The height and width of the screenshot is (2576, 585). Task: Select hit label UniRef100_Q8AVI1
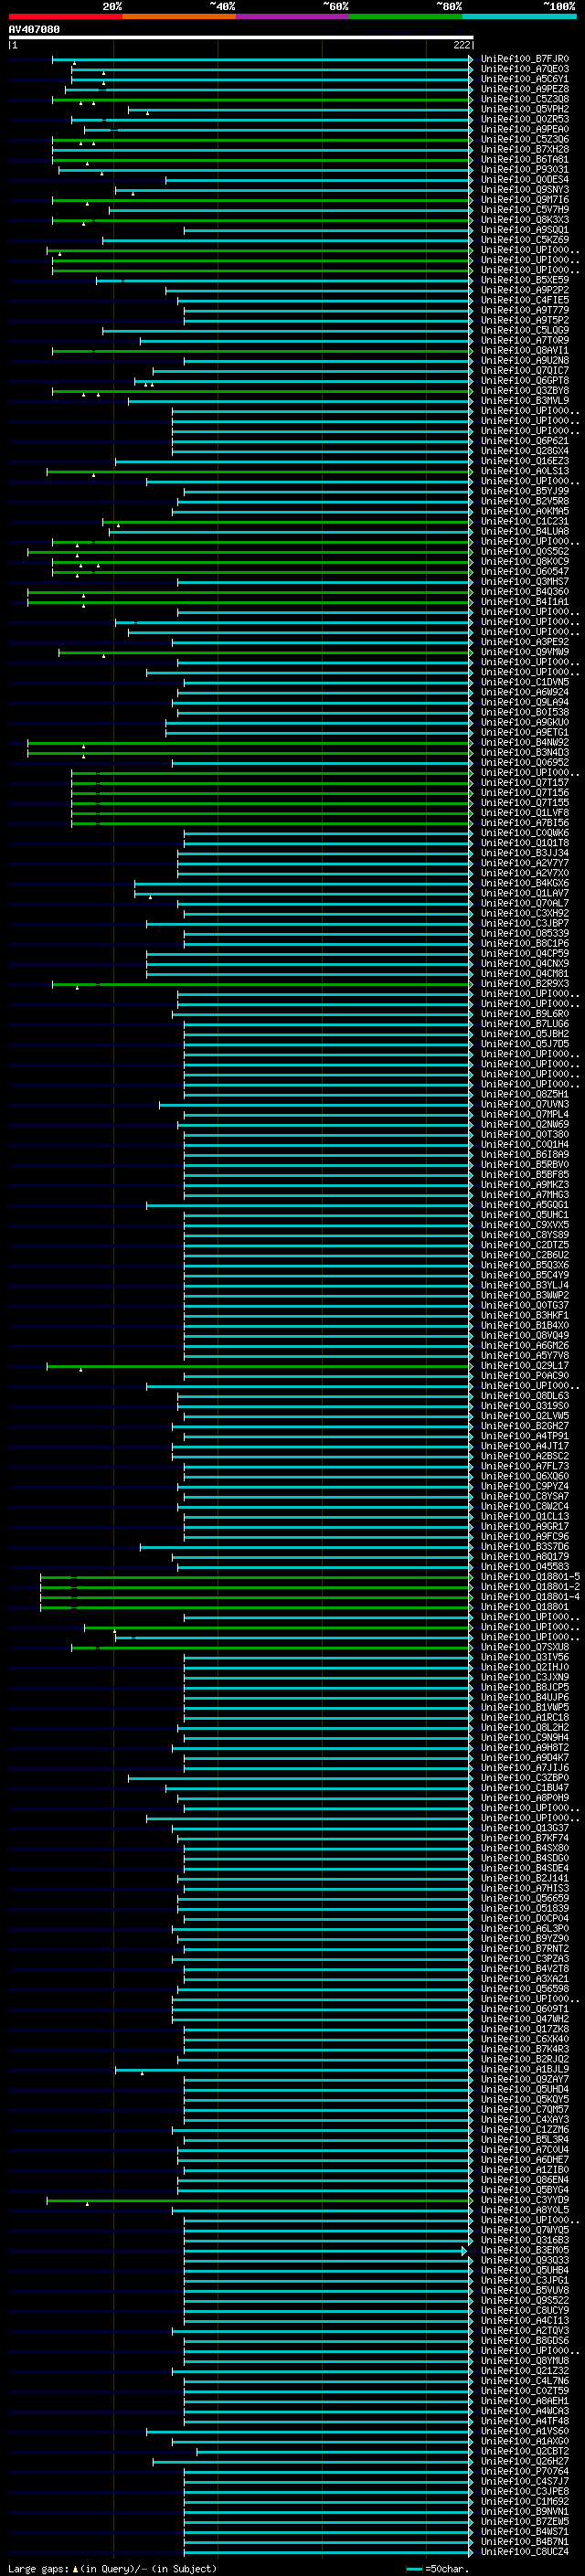[524, 351]
